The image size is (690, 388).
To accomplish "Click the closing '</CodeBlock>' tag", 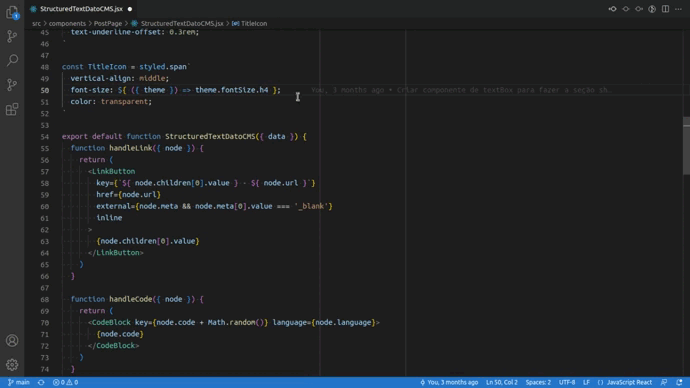I will (x=113, y=346).
